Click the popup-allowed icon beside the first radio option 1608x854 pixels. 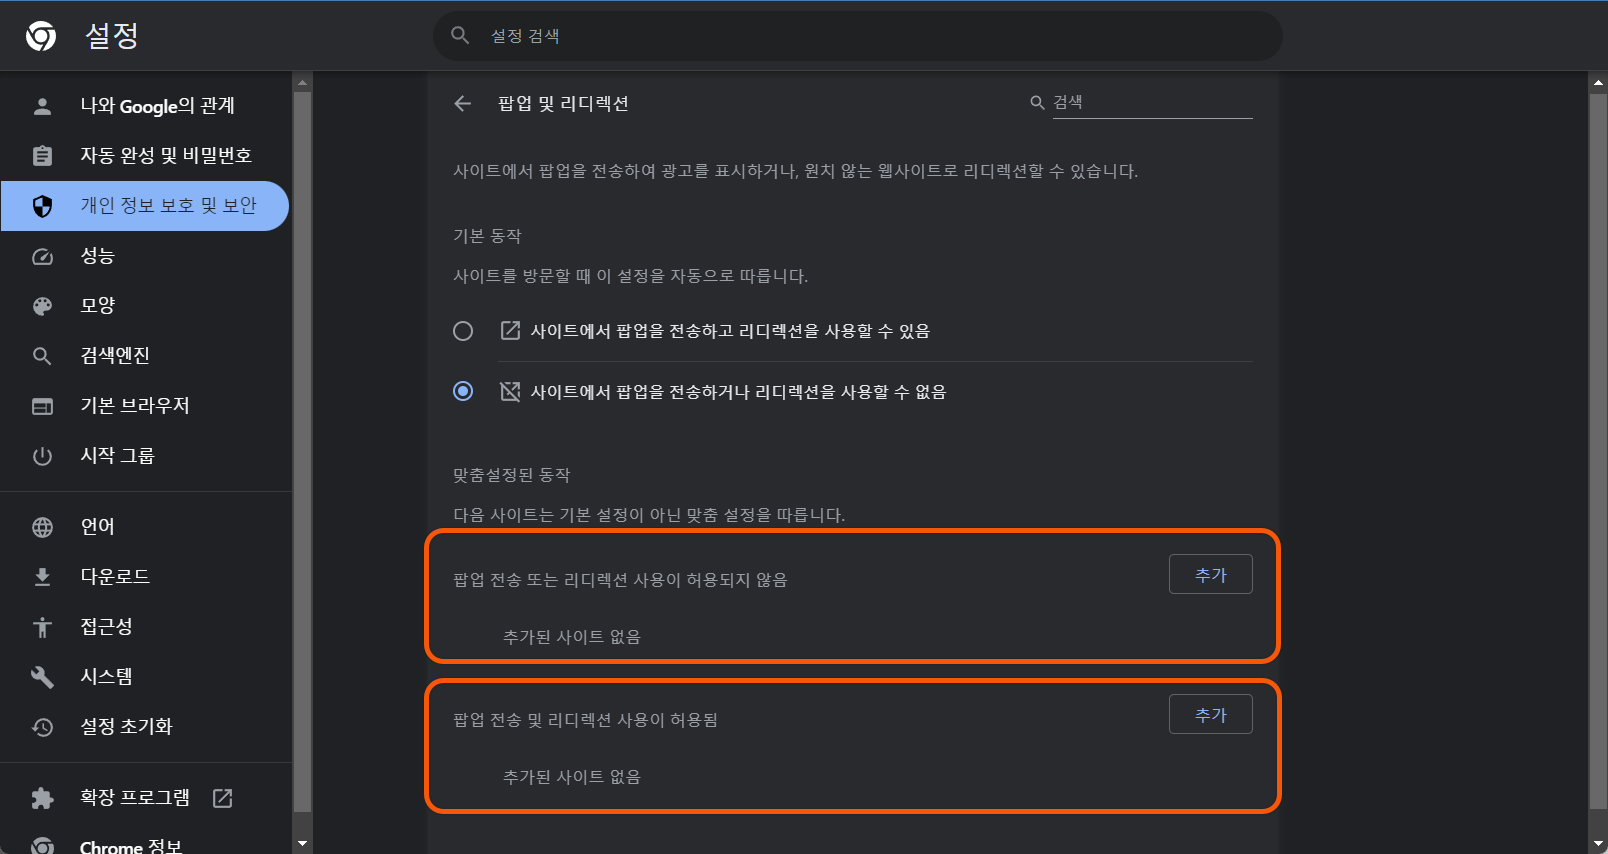coord(510,330)
